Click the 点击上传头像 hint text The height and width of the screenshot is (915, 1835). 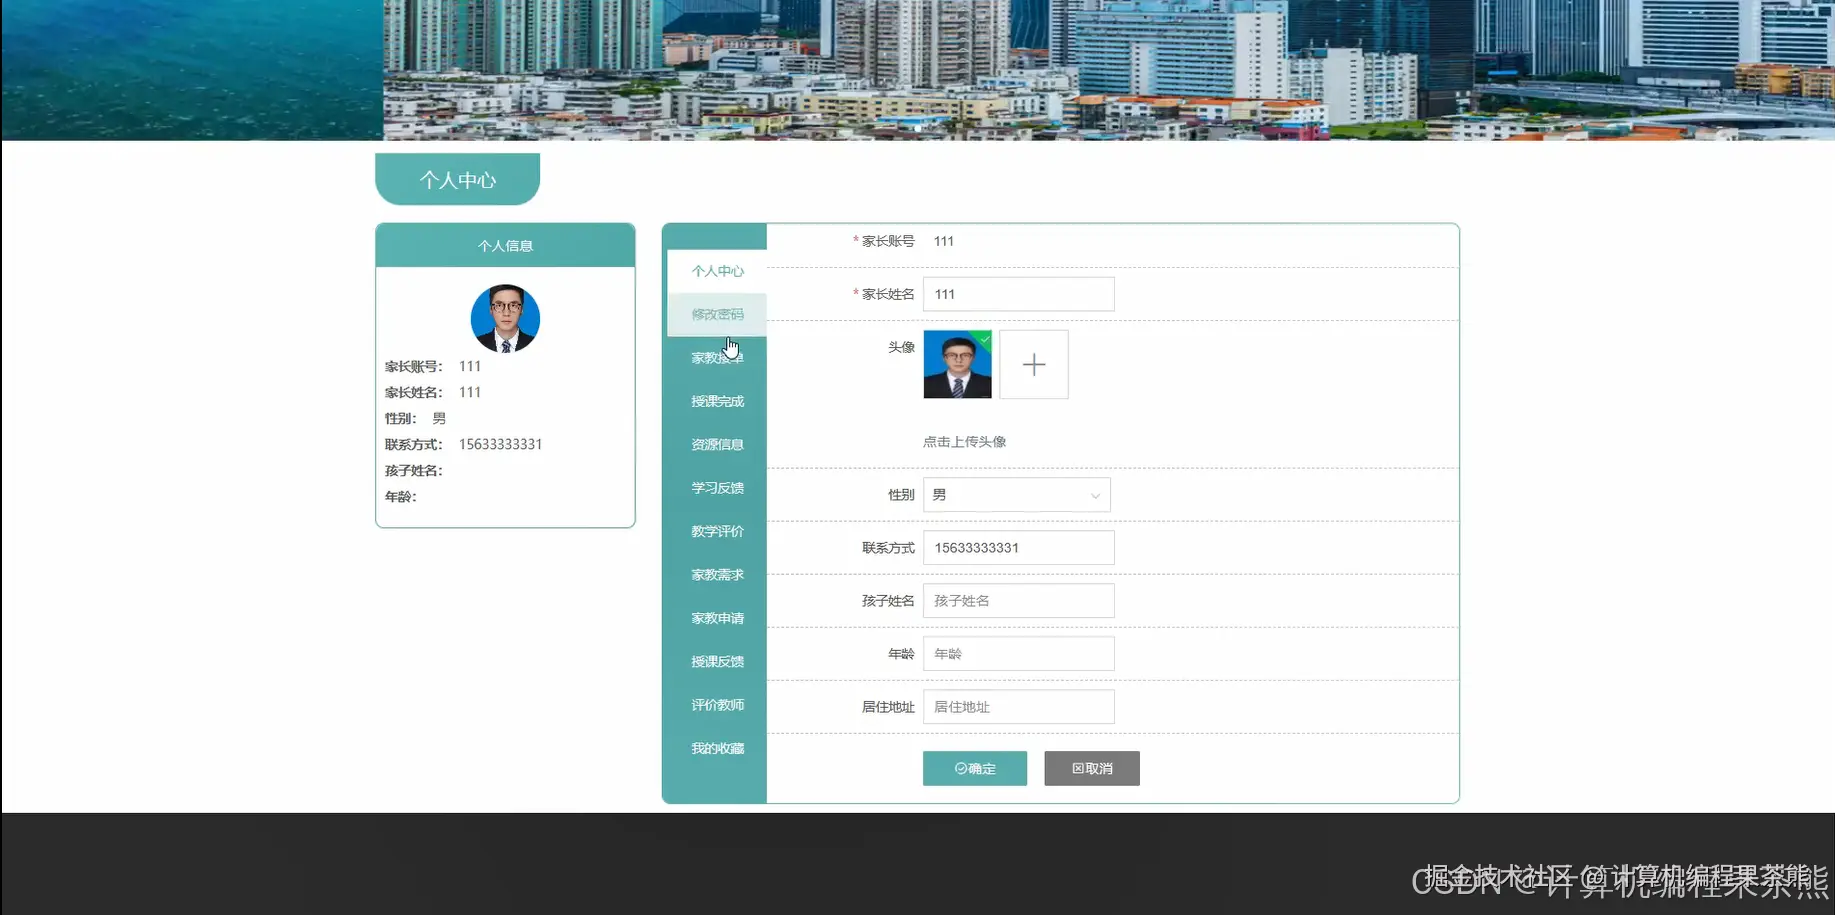tap(964, 442)
